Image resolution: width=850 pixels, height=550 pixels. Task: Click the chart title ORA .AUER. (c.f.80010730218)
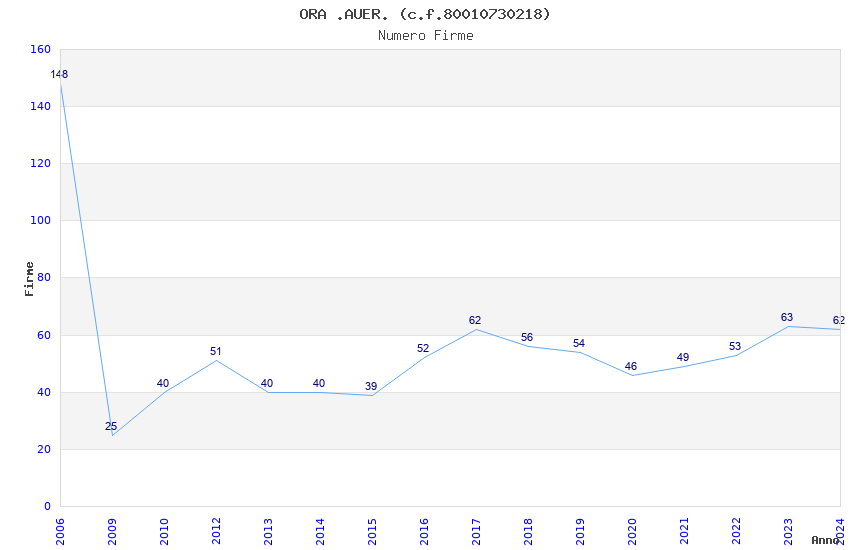point(424,14)
